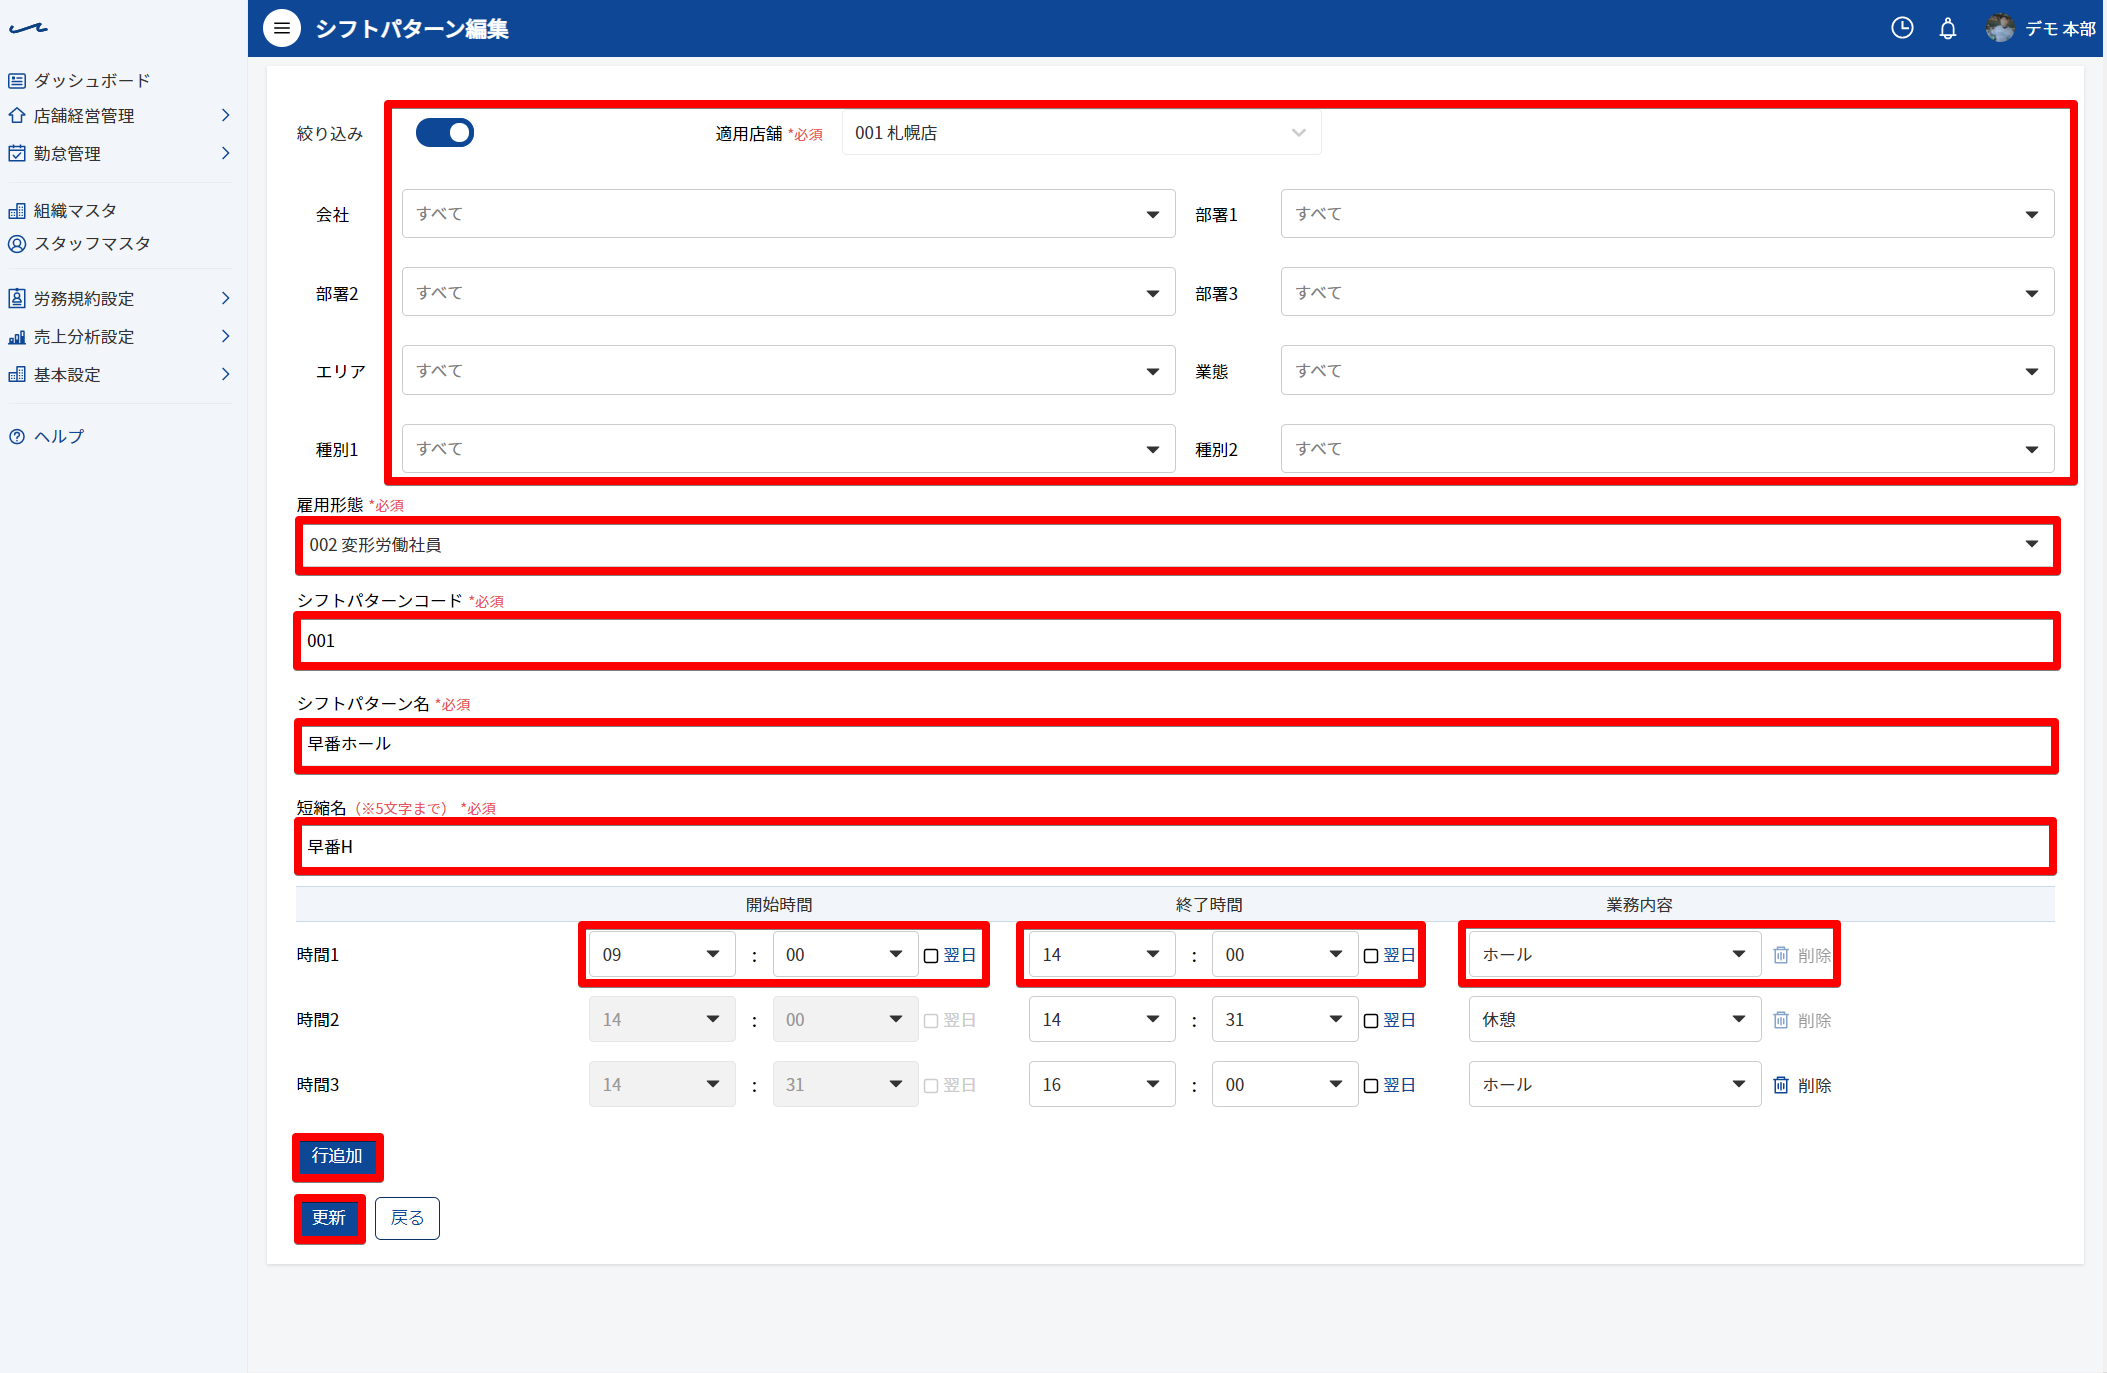
Task: Click the シフトパターンコード field with 001
Action: (x=1177, y=641)
